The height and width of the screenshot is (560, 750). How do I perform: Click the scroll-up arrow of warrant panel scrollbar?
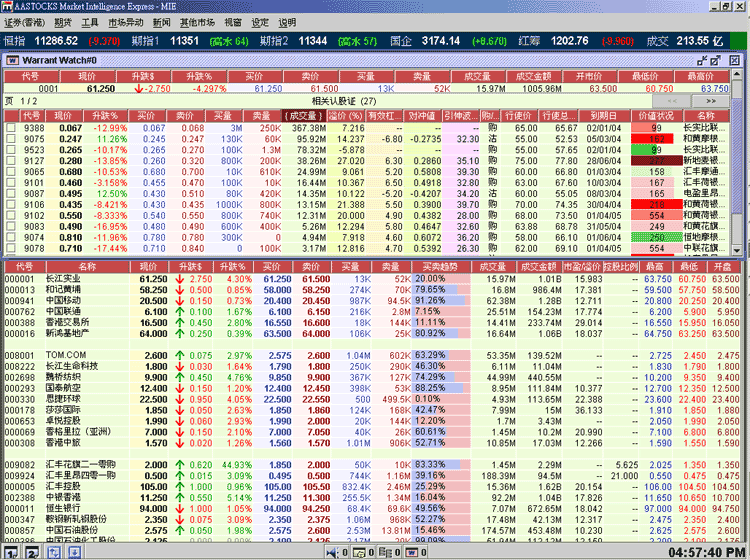[x=737, y=74]
